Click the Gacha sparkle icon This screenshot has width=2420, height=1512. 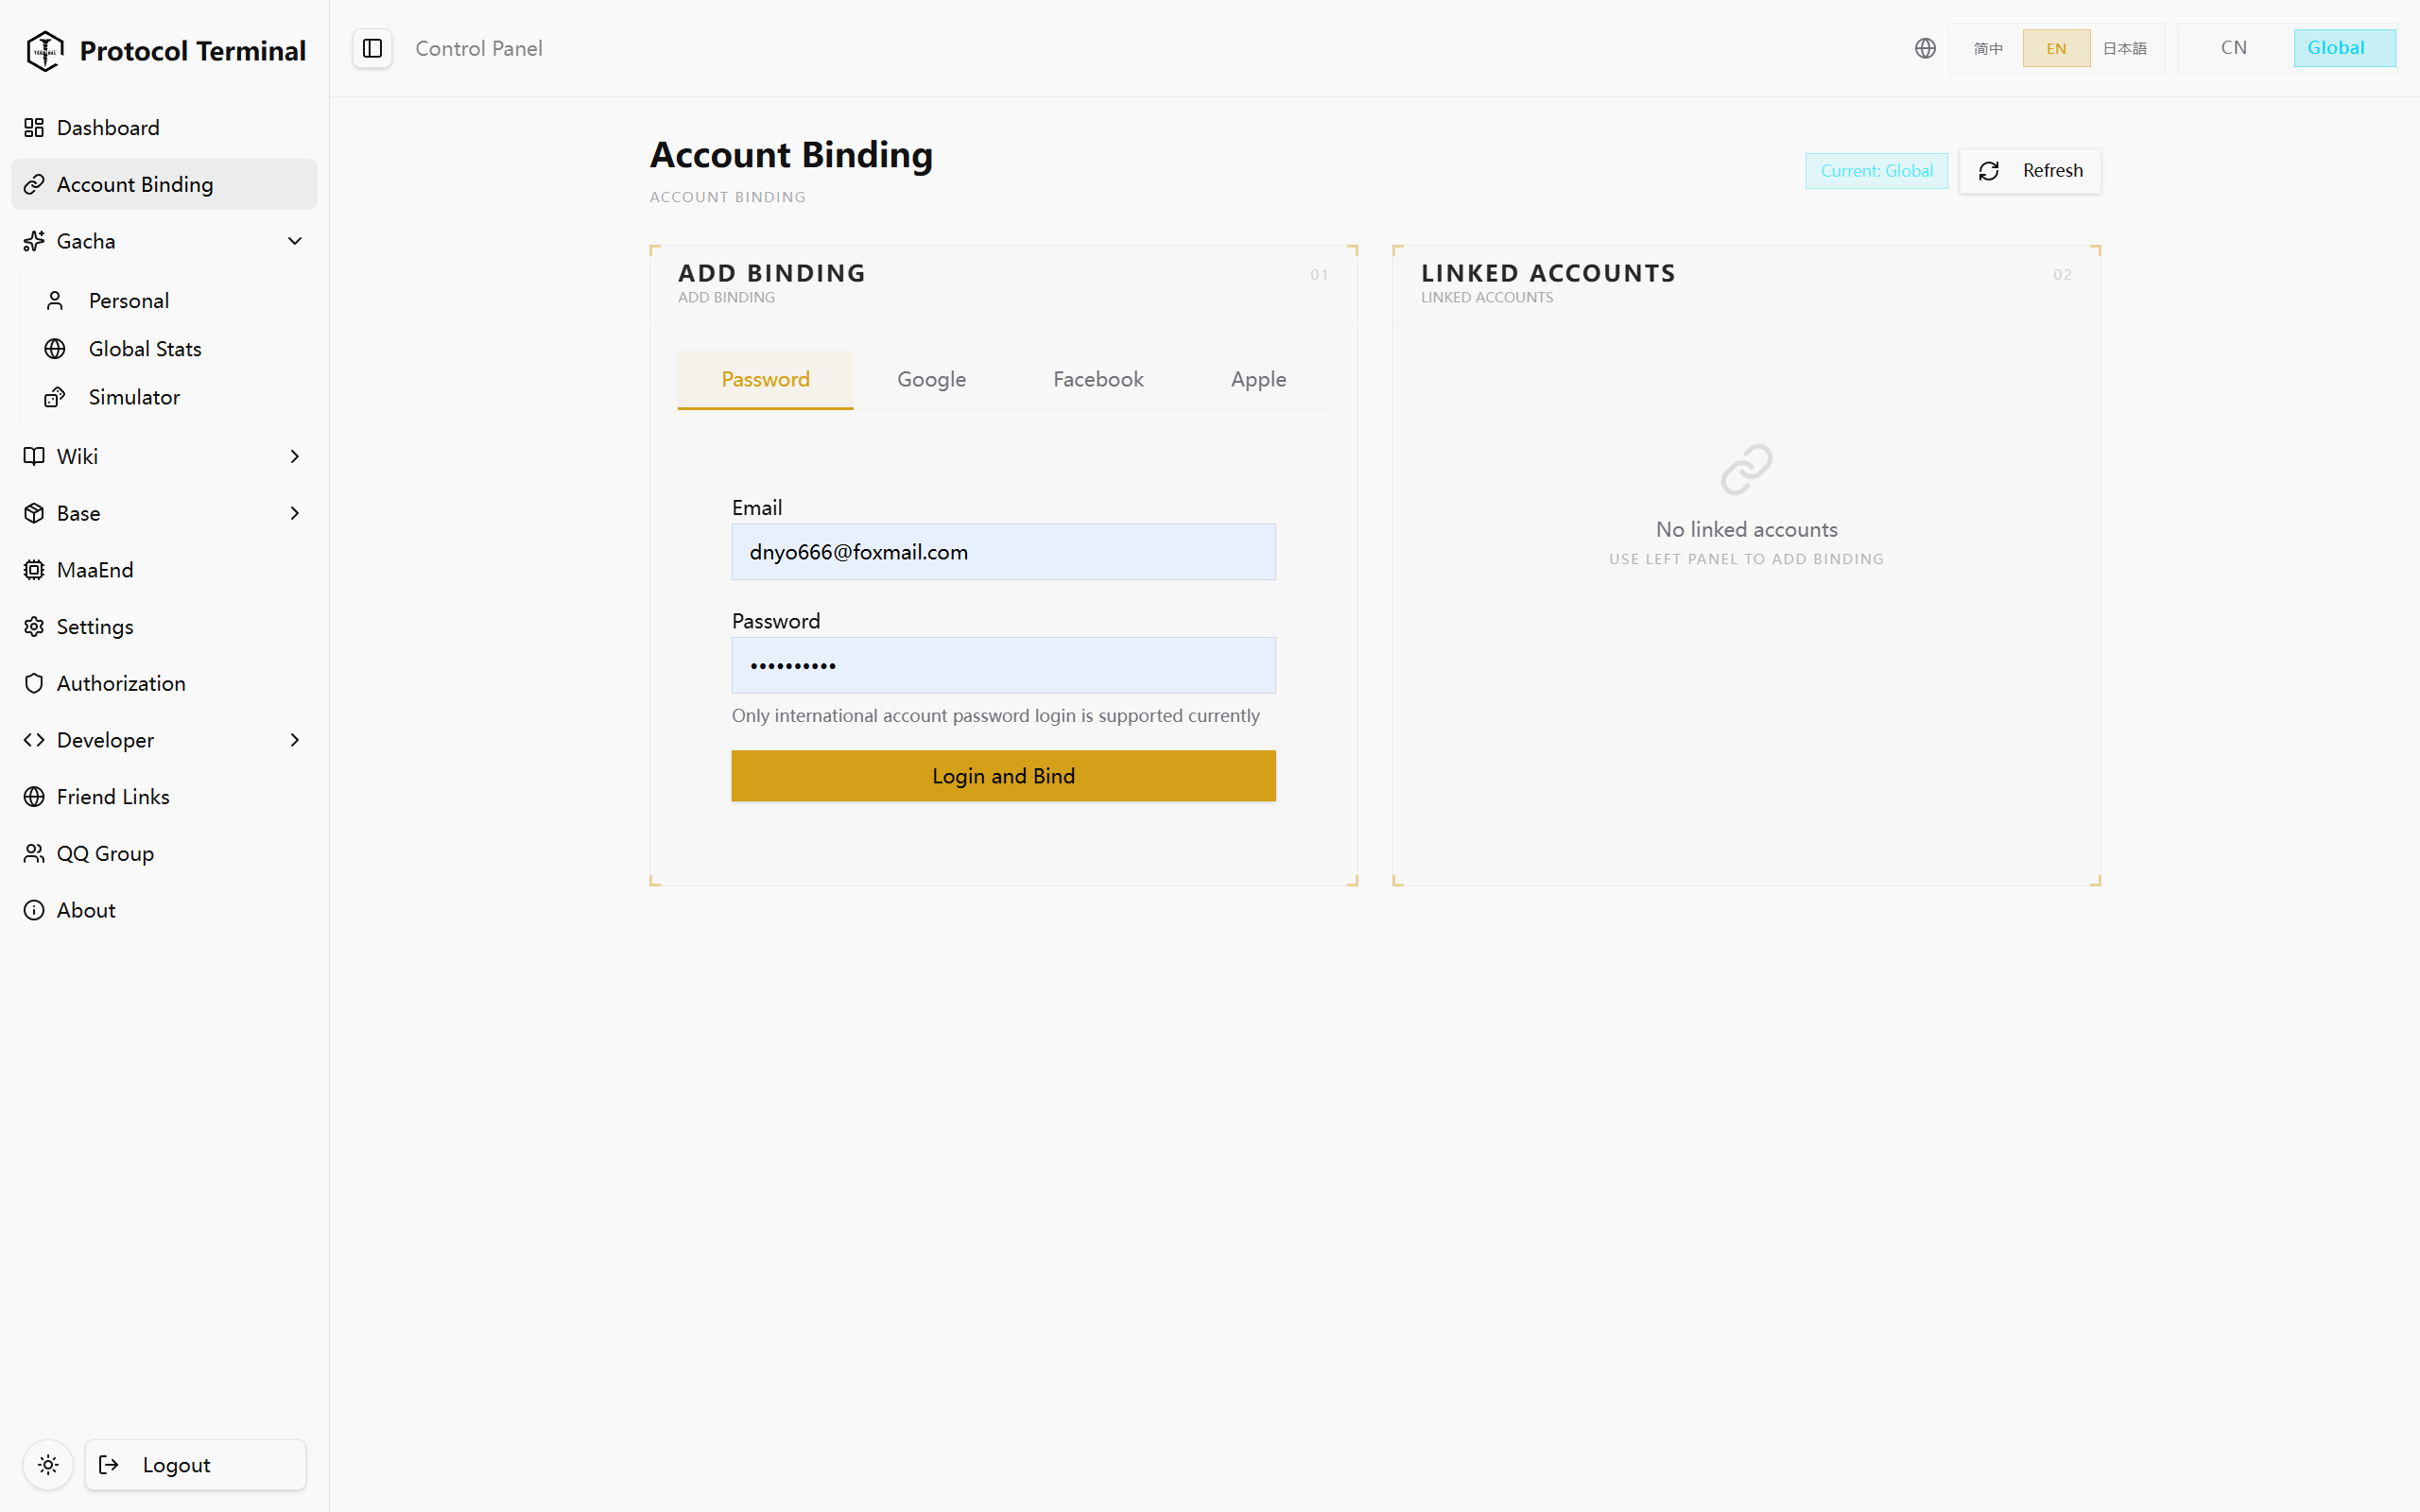(x=34, y=241)
